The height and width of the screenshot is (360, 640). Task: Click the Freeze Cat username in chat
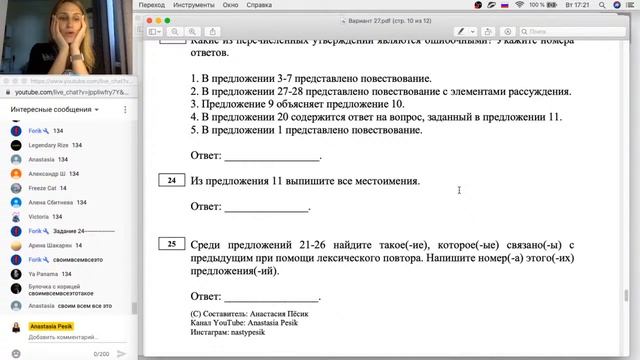42,188
